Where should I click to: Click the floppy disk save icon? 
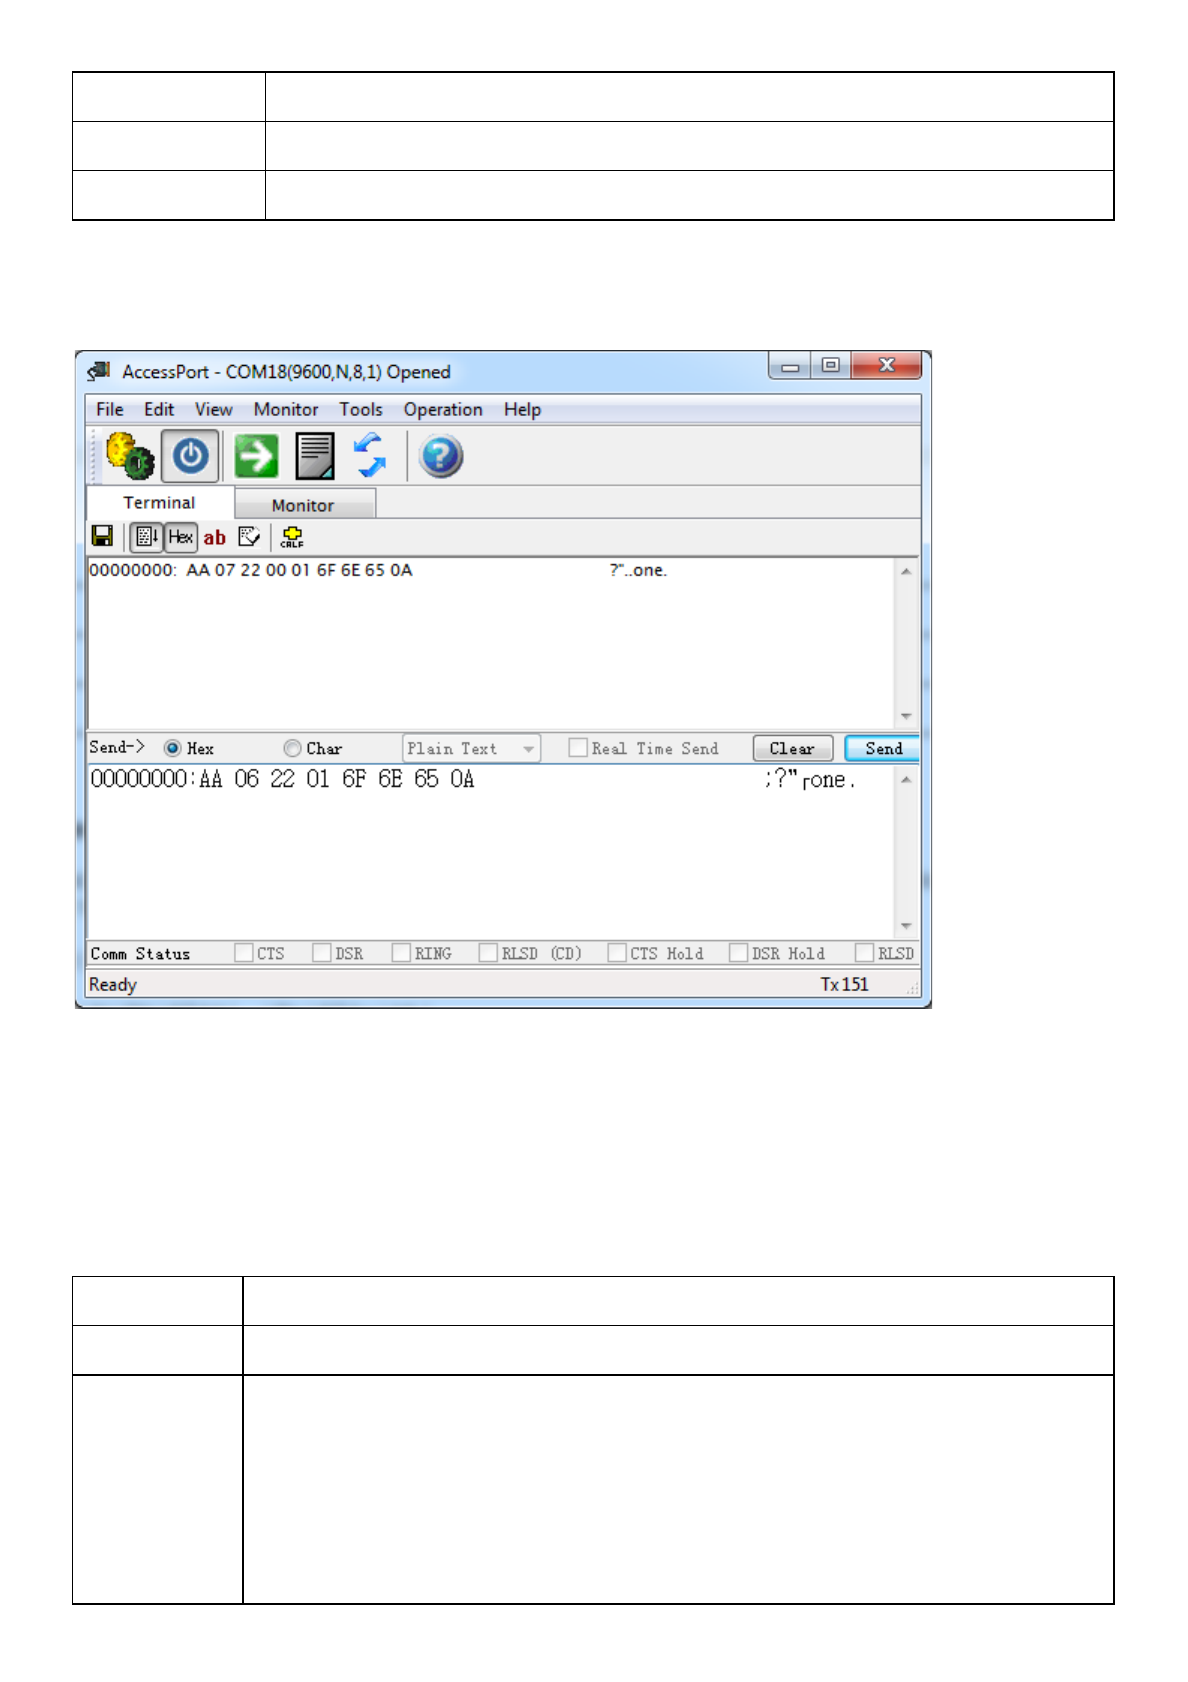[102, 537]
